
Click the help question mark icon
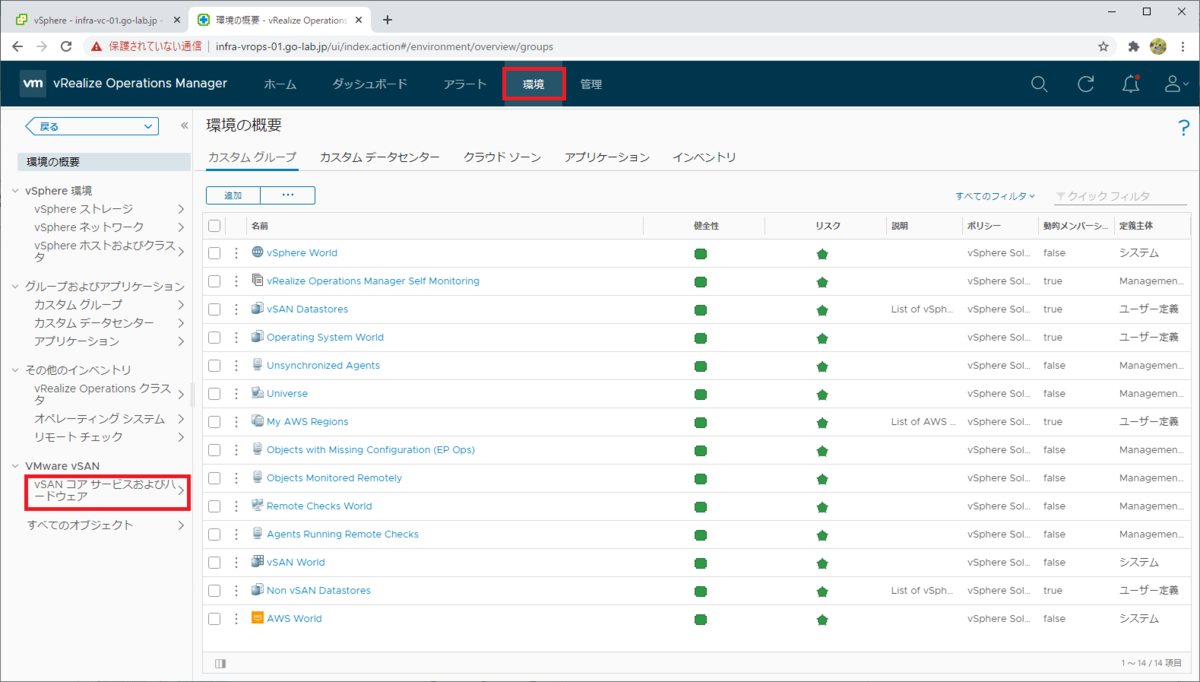[x=1185, y=126]
